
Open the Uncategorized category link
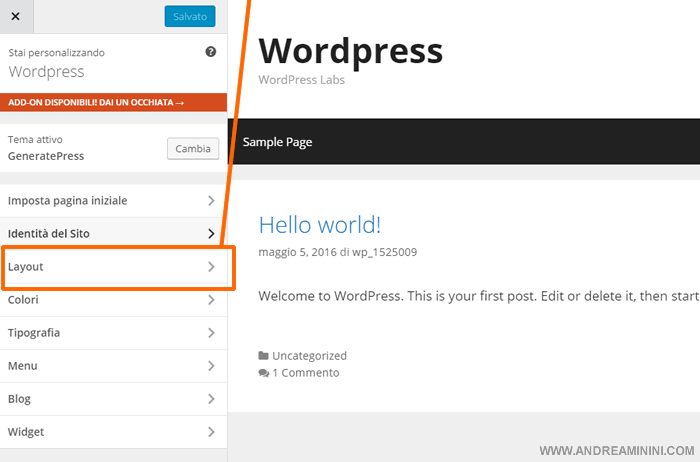click(309, 356)
